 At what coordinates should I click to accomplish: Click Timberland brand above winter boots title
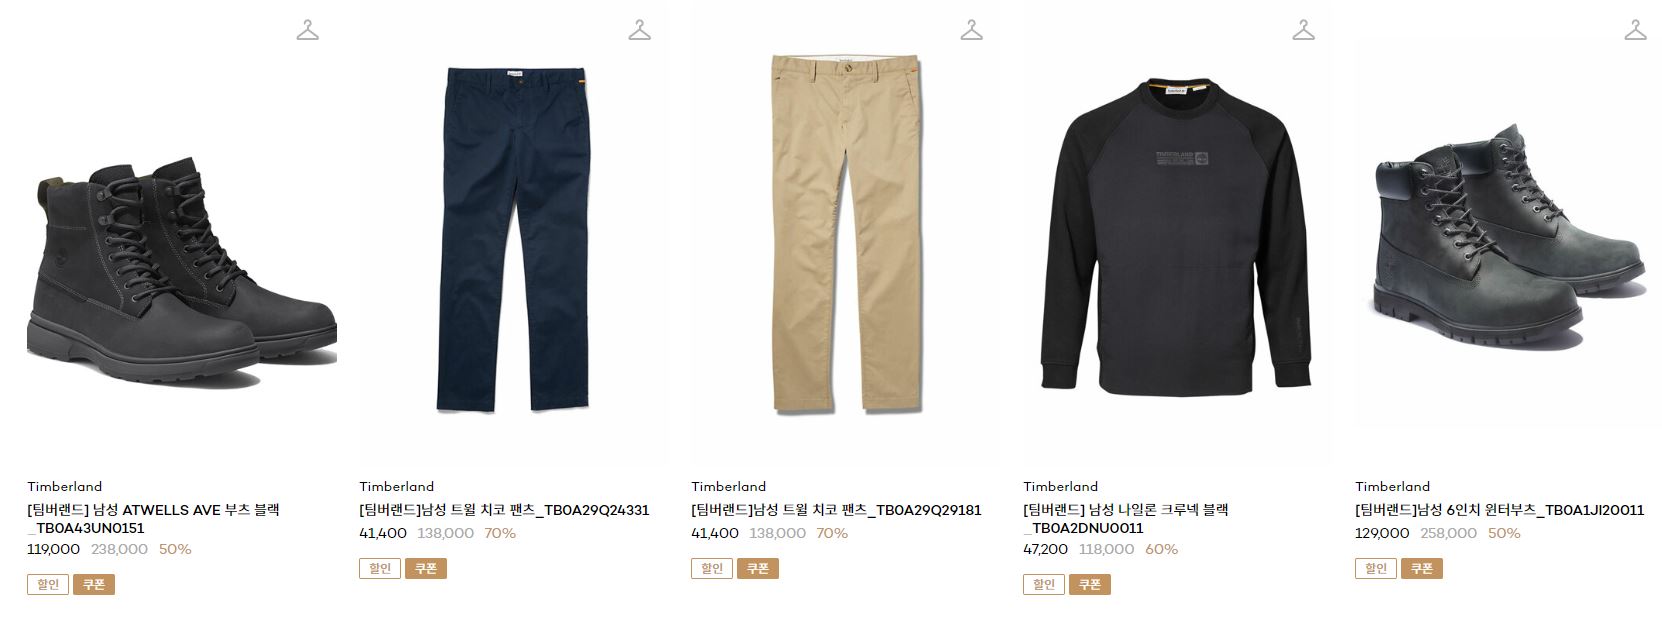point(1392,486)
